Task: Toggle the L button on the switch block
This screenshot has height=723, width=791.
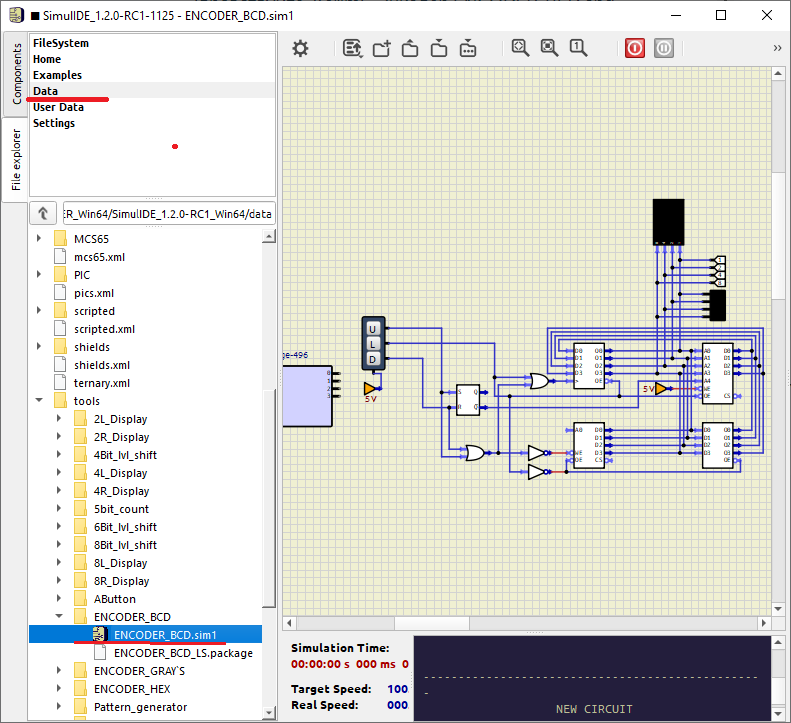Action: pos(373,344)
